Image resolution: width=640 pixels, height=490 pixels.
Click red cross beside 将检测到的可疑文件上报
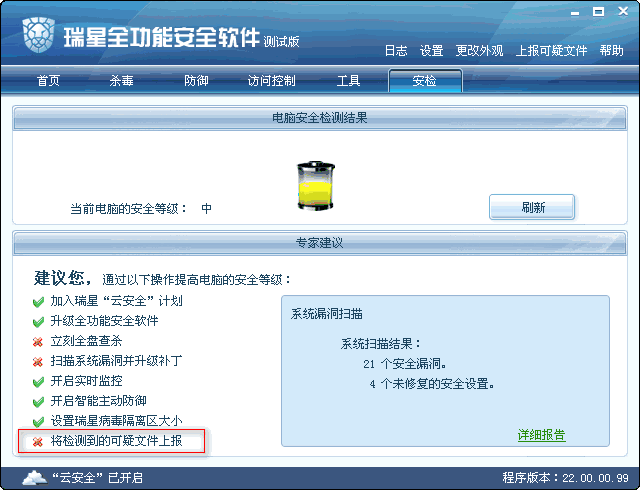[x=38, y=441]
